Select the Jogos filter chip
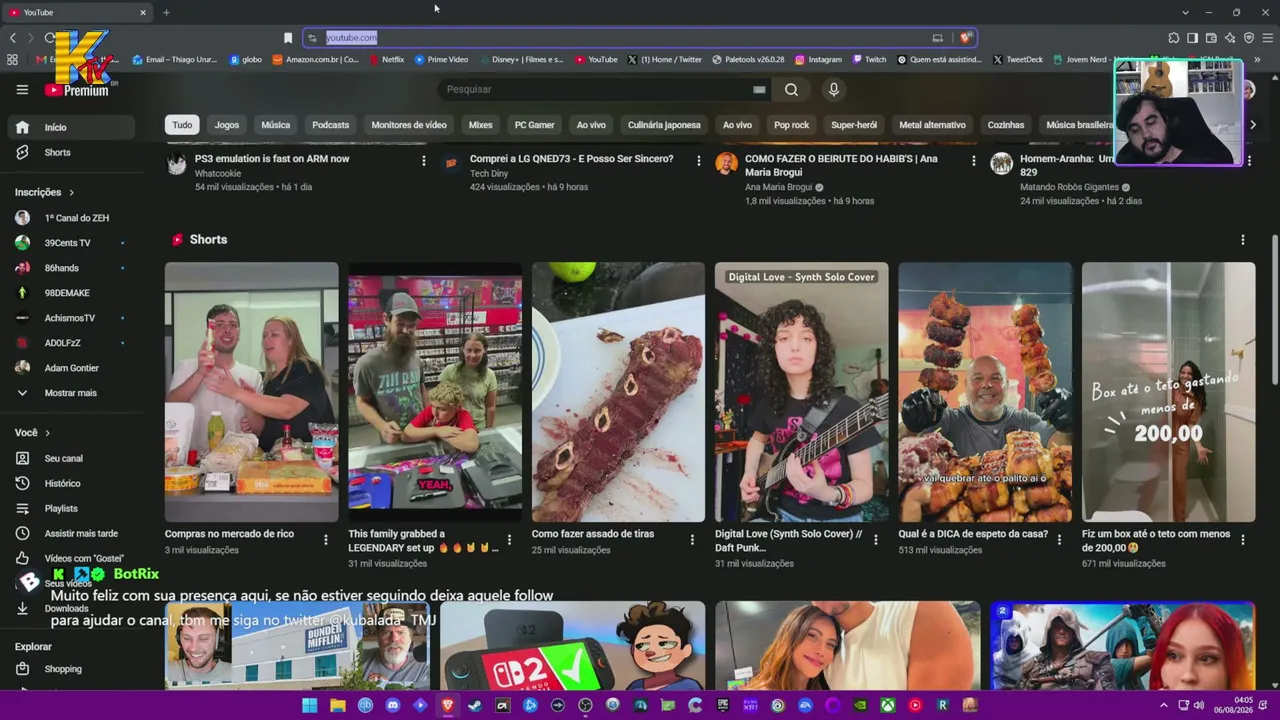The image size is (1280, 720). click(x=227, y=125)
